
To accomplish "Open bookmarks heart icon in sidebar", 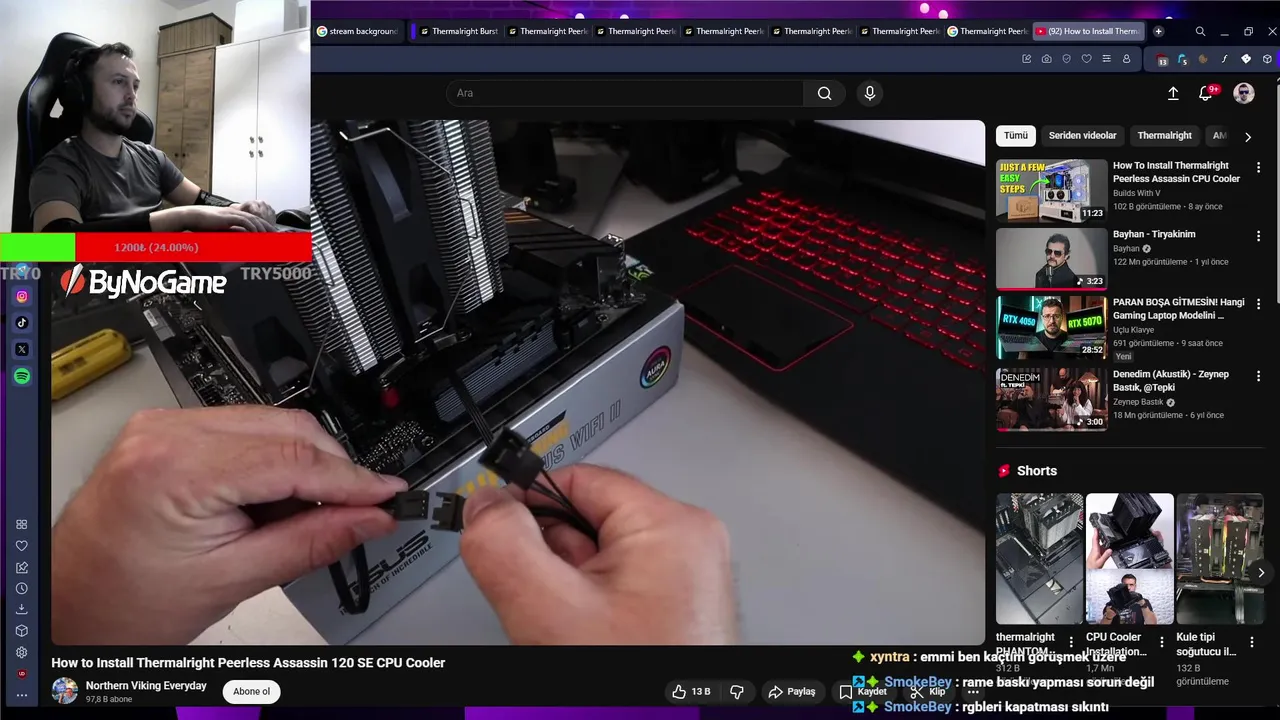I will pos(22,546).
